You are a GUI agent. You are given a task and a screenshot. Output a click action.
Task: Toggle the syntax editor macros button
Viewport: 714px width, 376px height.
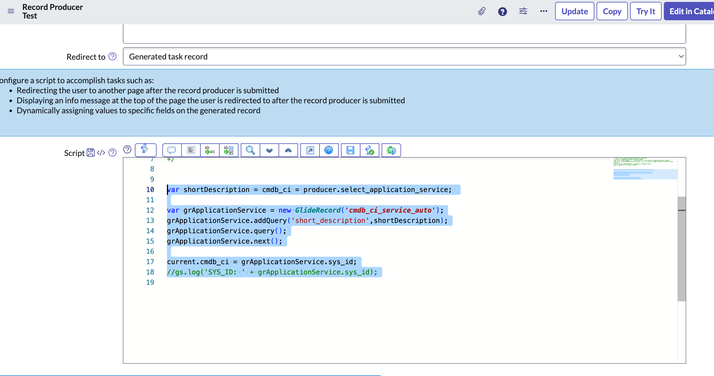pos(146,150)
